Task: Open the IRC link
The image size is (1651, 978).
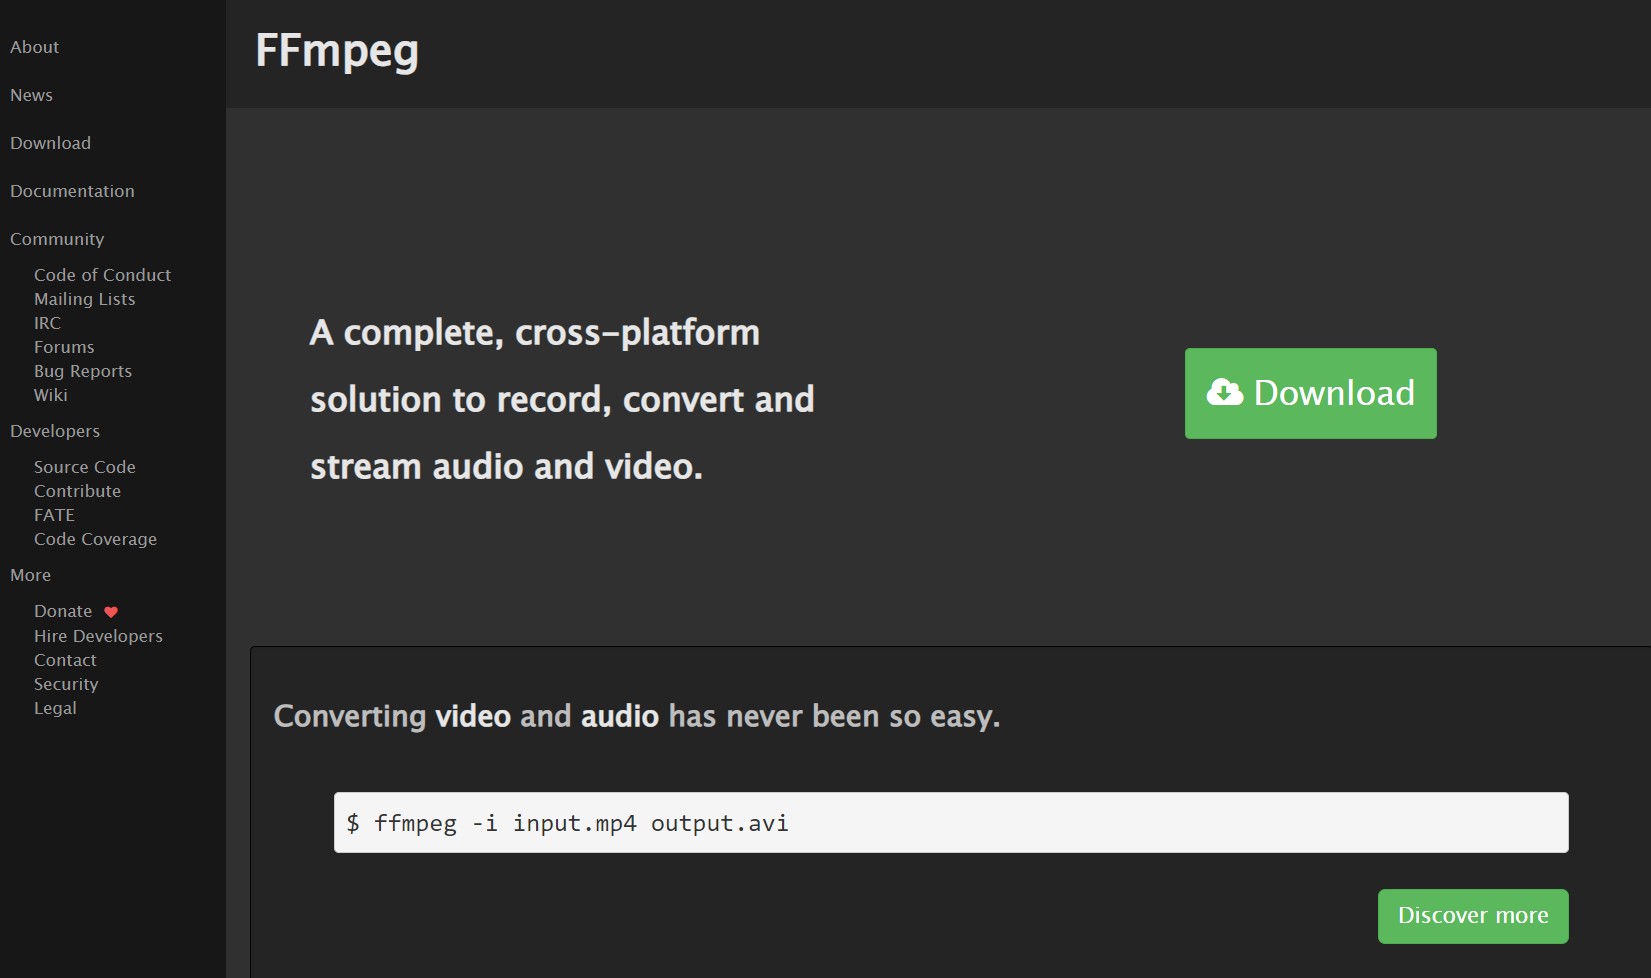Action: 47,323
